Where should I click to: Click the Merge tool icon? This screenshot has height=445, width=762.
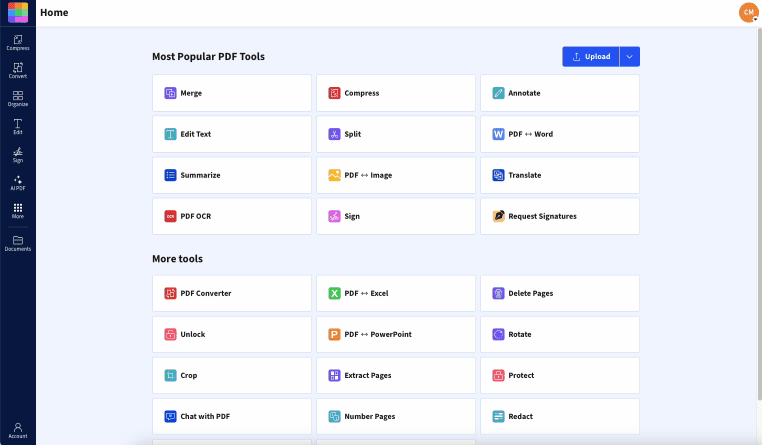pos(170,93)
